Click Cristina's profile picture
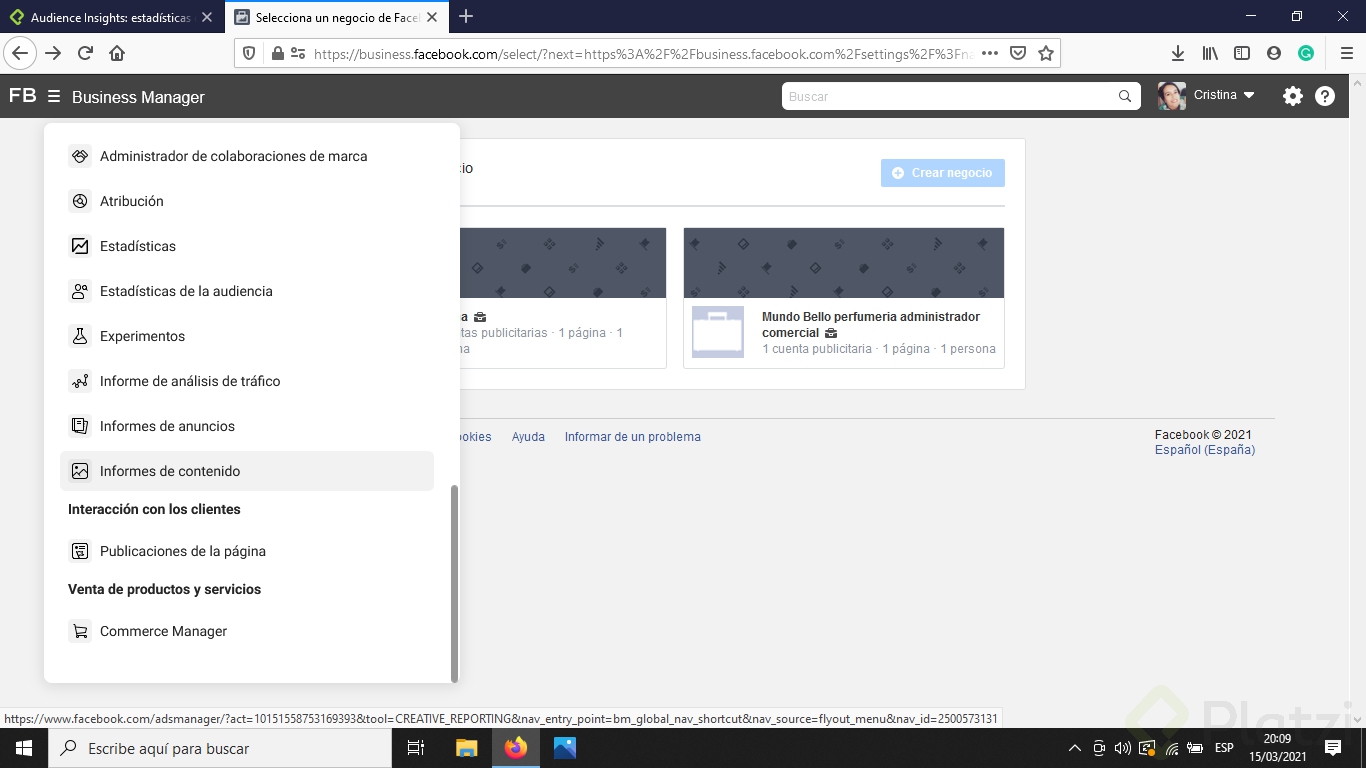 click(x=1172, y=96)
